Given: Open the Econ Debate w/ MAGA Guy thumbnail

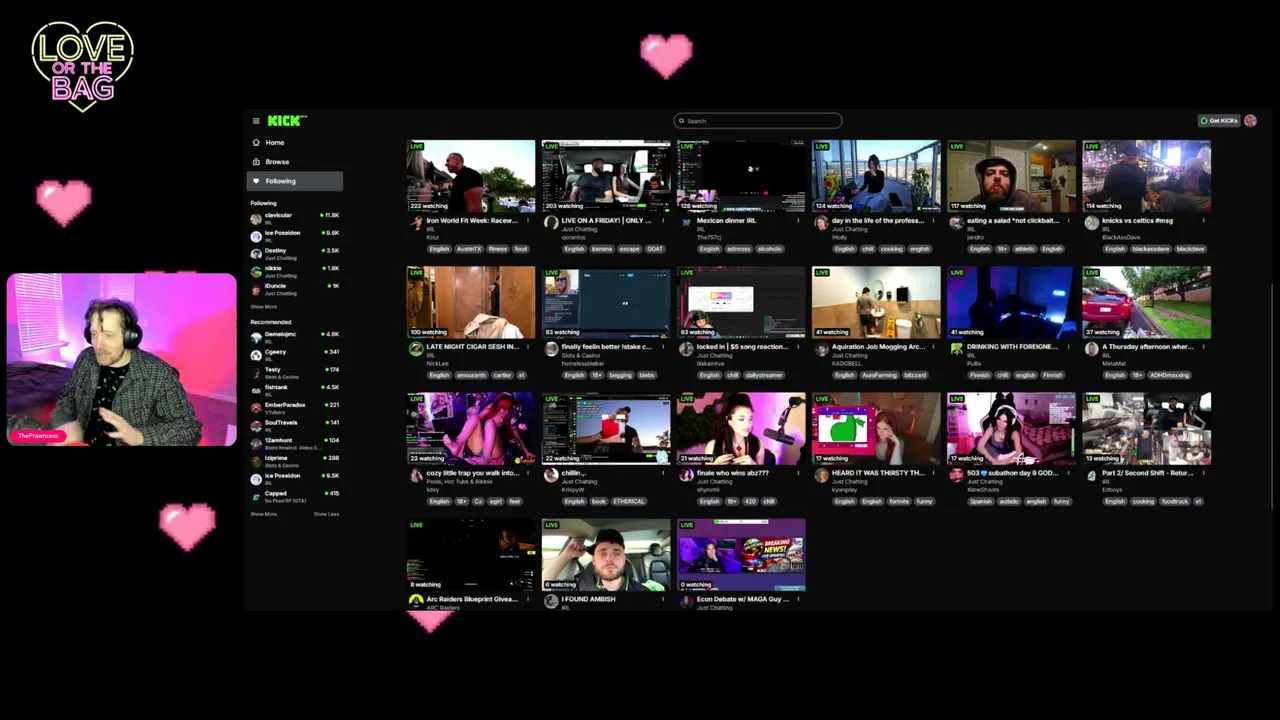Looking at the screenshot, I should pos(741,554).
